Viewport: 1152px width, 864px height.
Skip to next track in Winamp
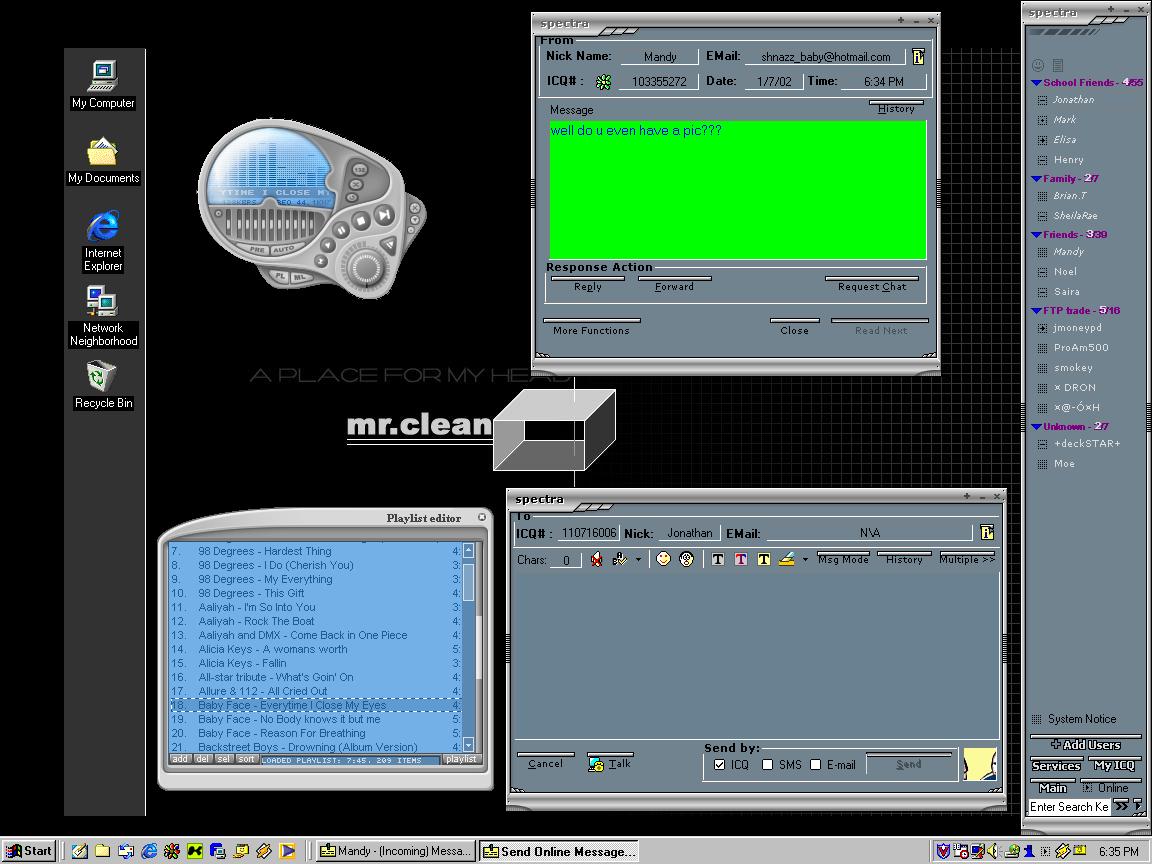384,215
